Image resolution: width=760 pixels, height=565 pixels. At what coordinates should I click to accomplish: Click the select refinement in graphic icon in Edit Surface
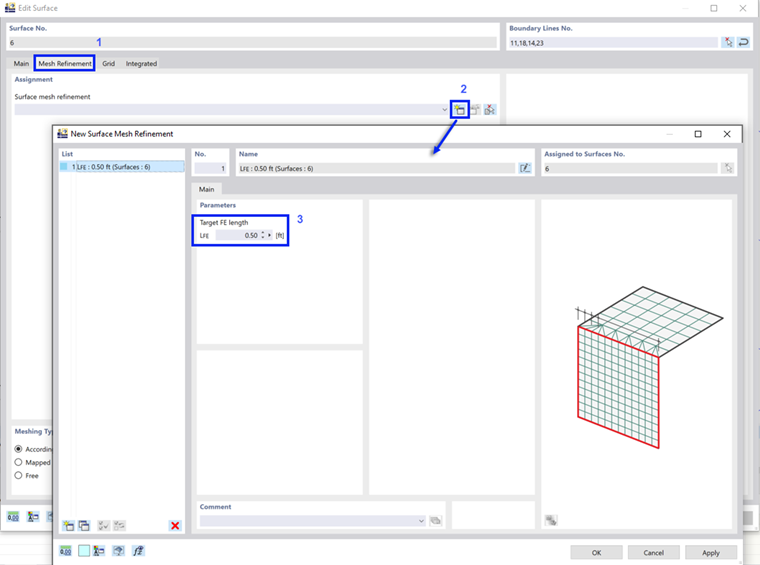point(490,110)
